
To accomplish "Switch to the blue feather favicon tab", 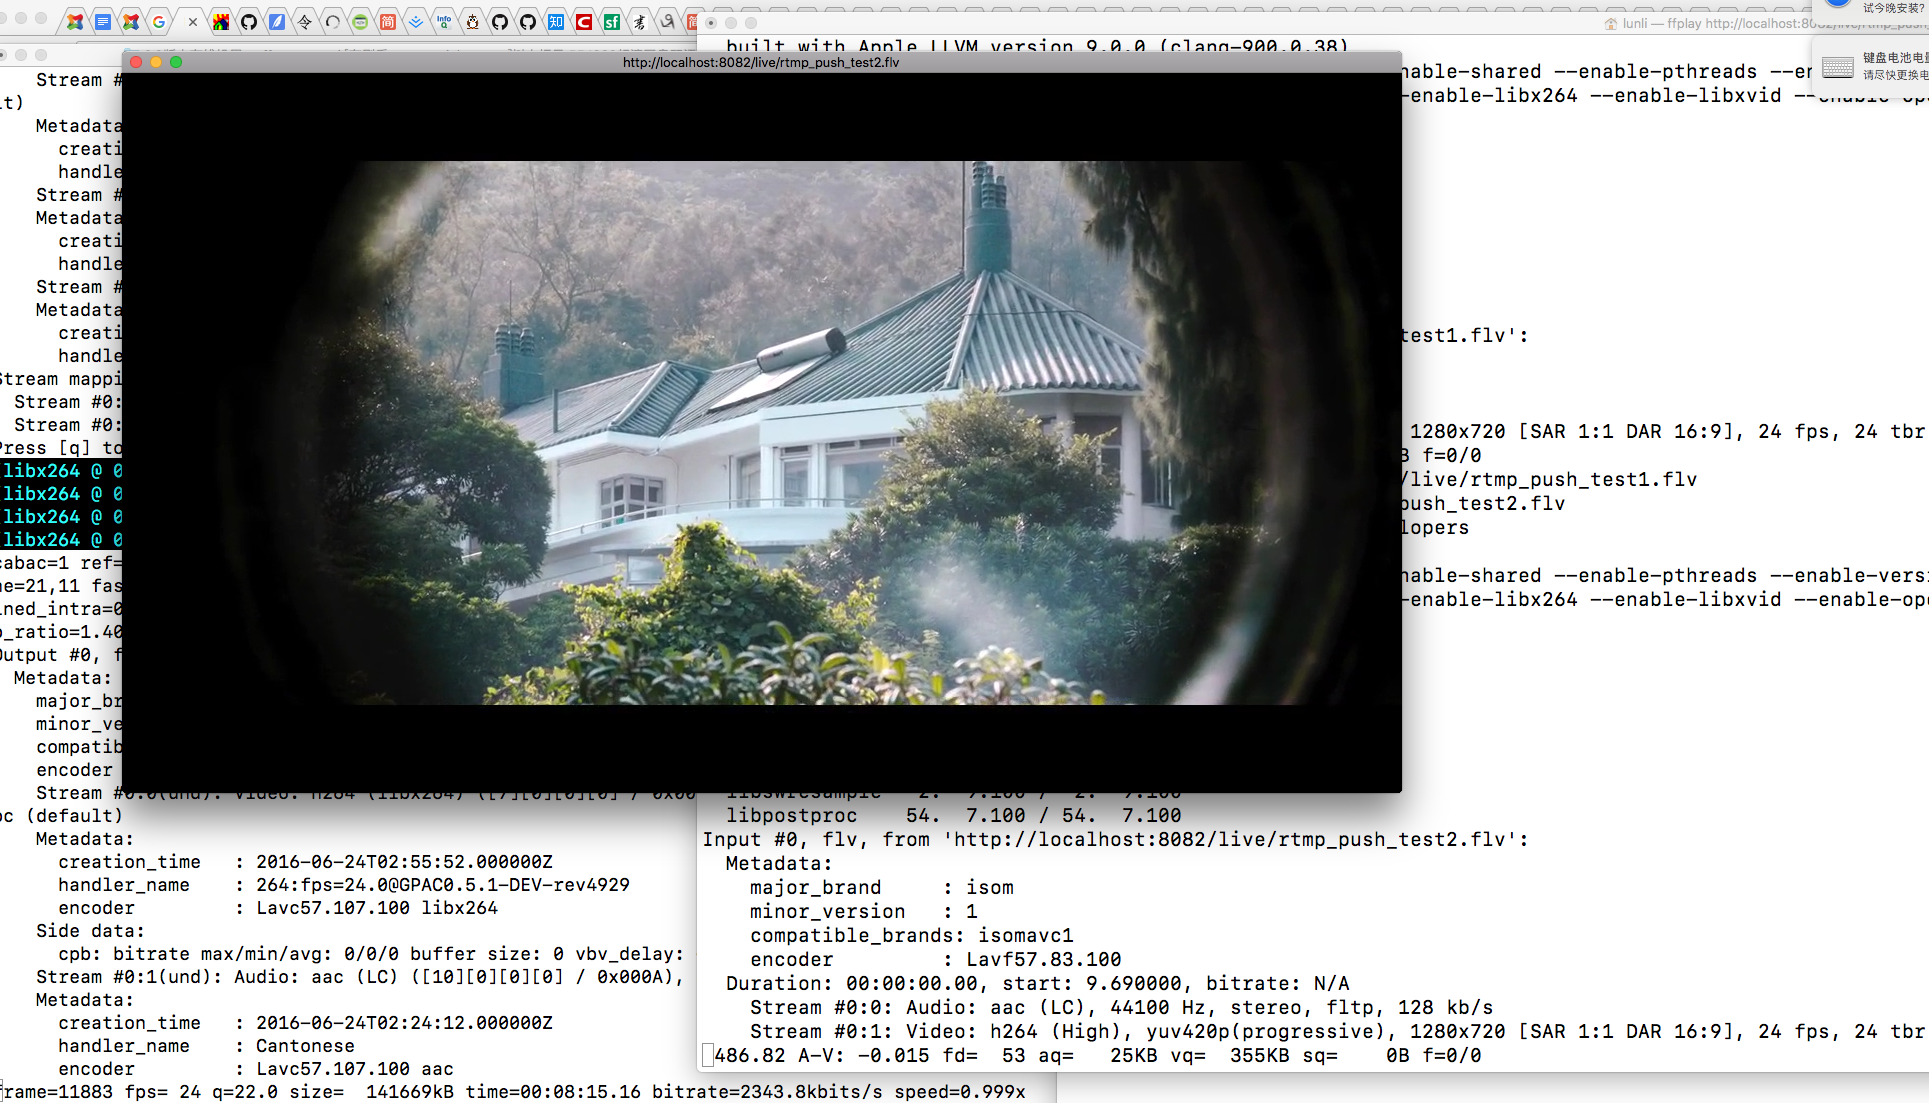I will point(277,21).
